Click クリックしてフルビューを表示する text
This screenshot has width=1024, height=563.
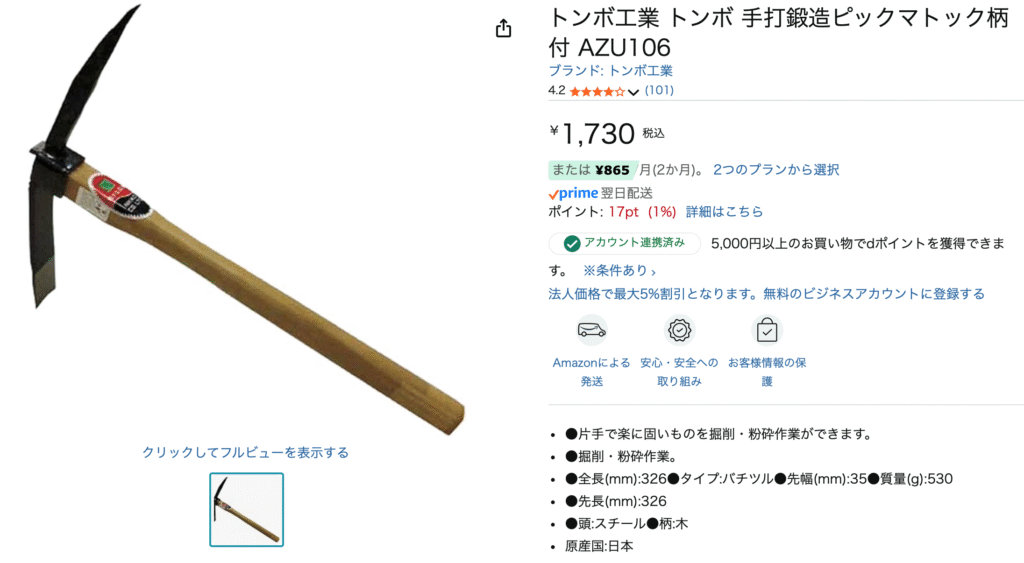(246, 452)
